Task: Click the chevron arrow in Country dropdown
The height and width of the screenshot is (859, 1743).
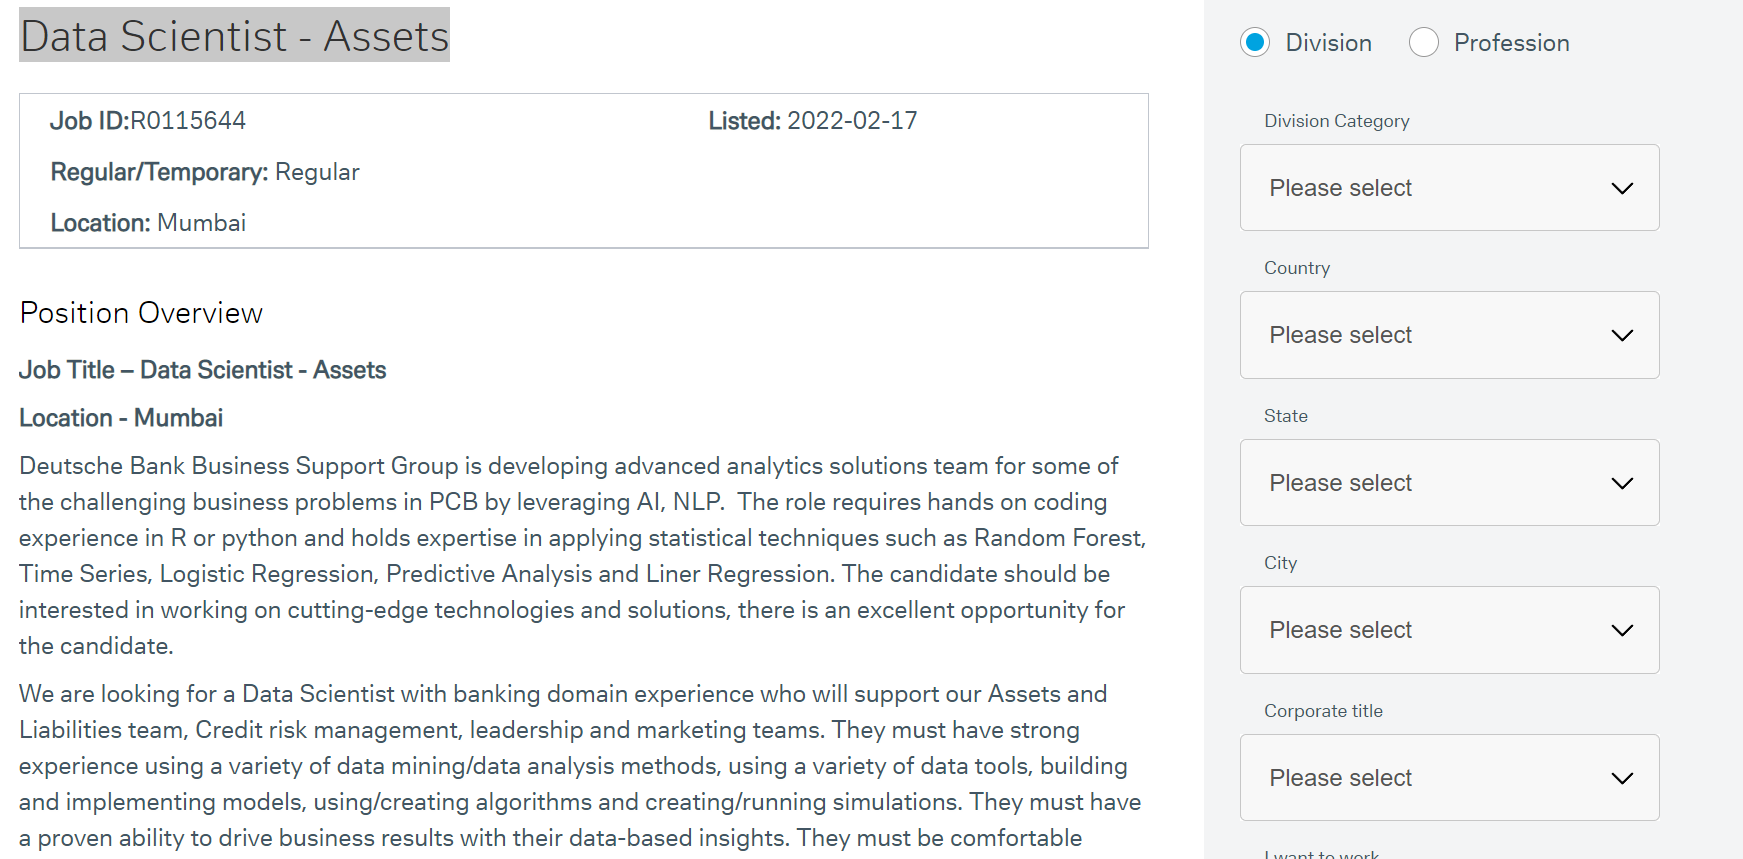Action: 1622,335
